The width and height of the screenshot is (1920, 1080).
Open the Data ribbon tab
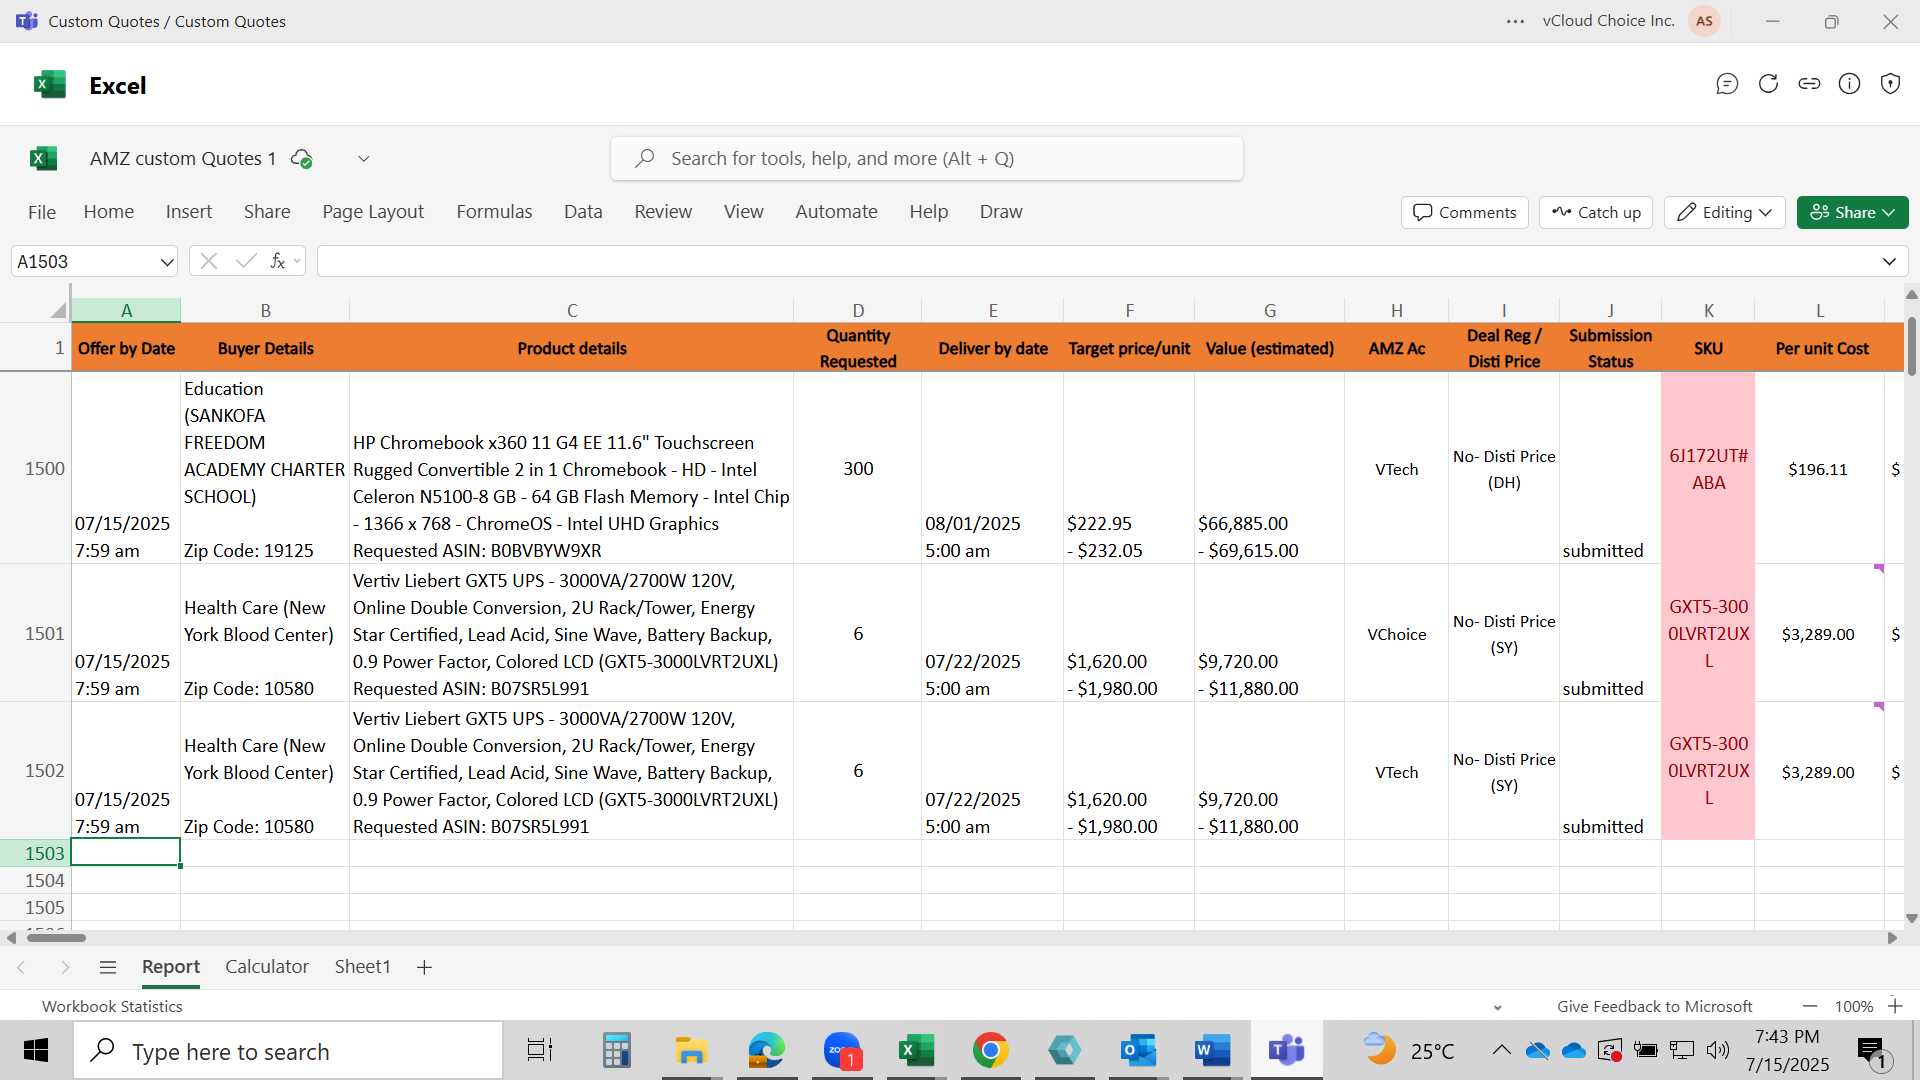583,212
